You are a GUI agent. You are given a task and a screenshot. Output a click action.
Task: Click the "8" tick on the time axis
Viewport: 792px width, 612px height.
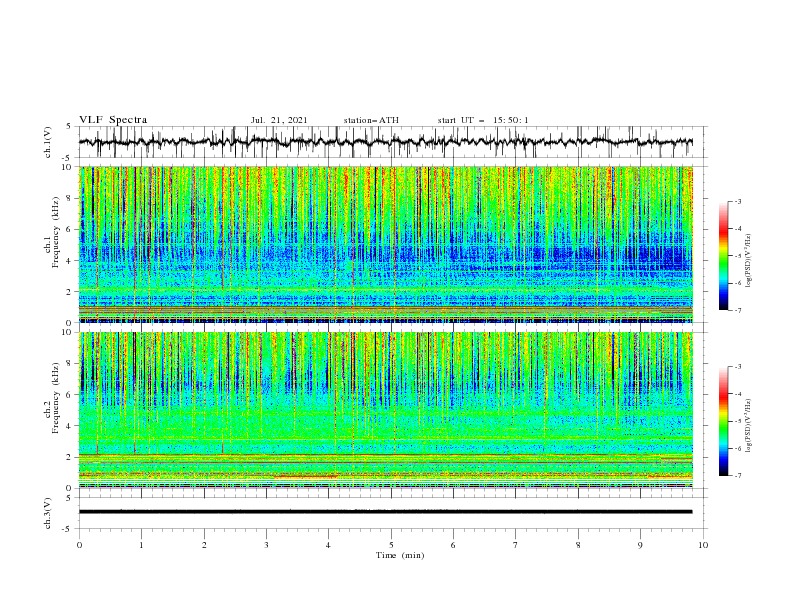pyautogui.click(x=578, y=545)
